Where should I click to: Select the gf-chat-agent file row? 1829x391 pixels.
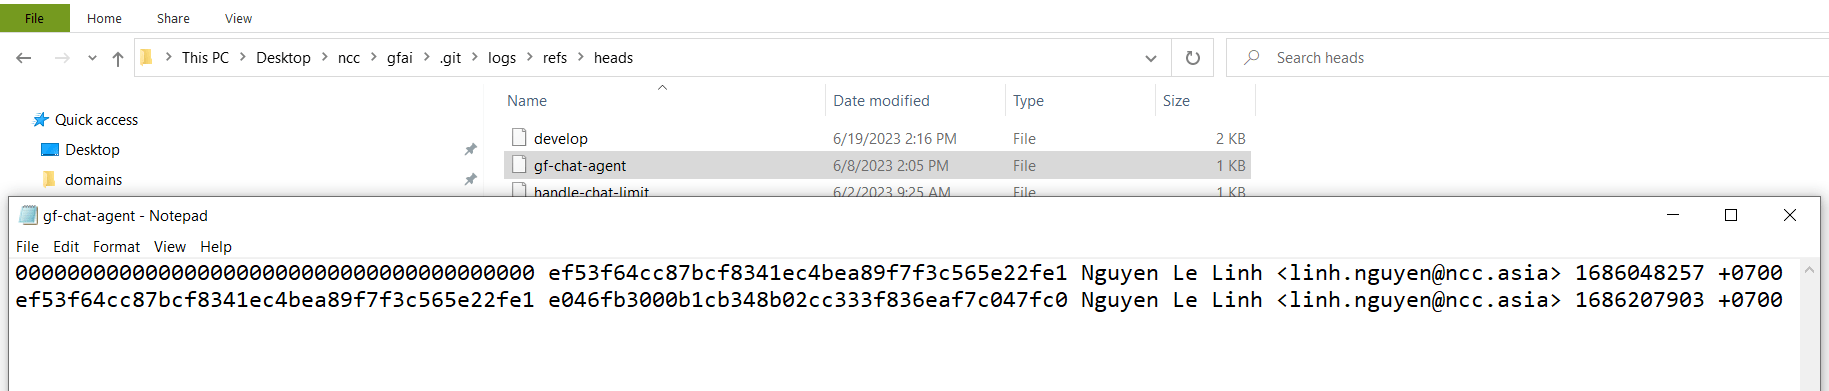tap(877, 166)
